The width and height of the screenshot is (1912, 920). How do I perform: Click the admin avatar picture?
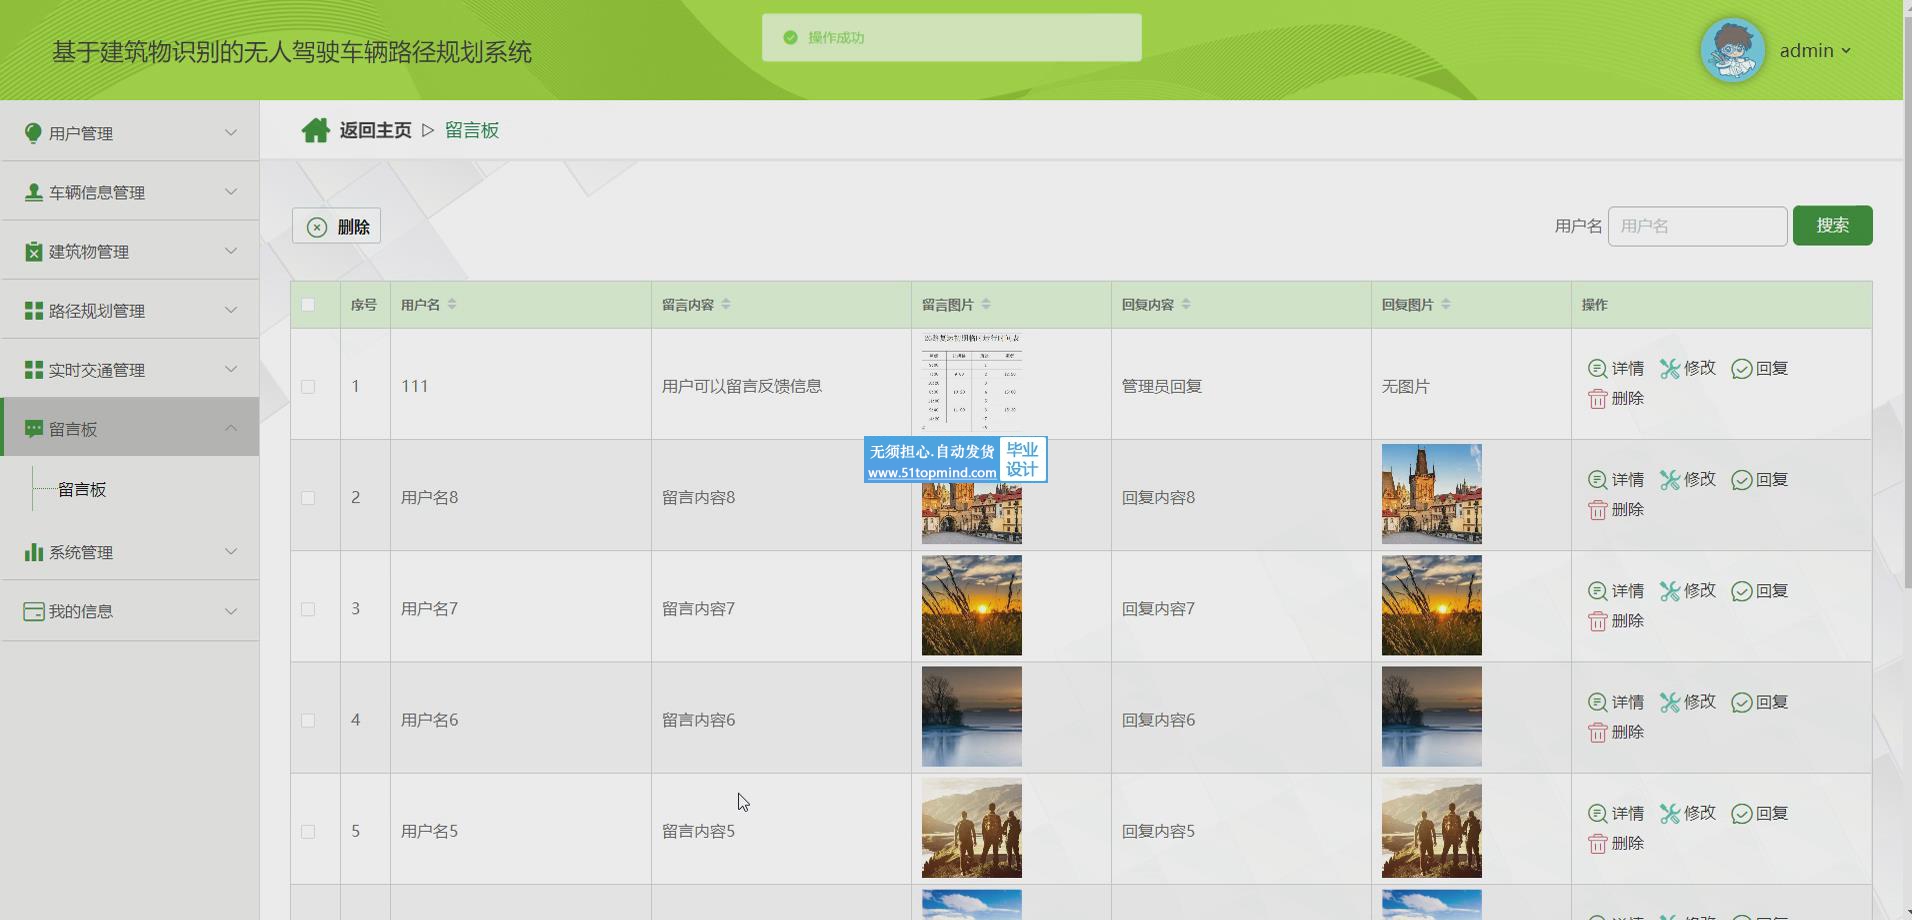click(1733, 50)
